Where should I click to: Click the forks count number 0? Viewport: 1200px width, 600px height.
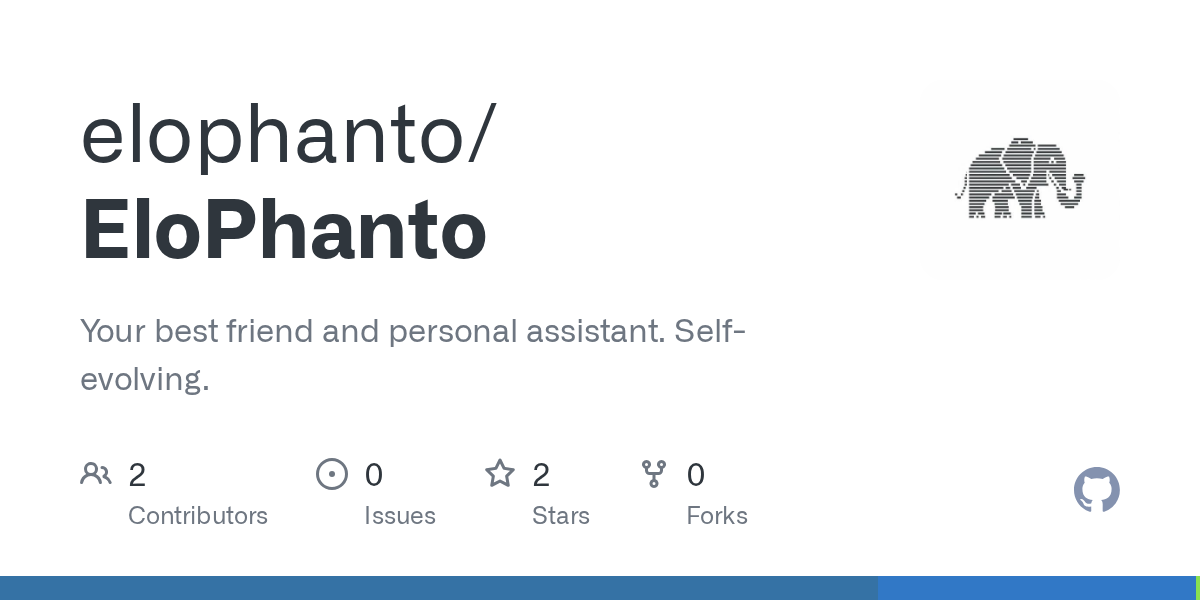click(x=696, y=475)
